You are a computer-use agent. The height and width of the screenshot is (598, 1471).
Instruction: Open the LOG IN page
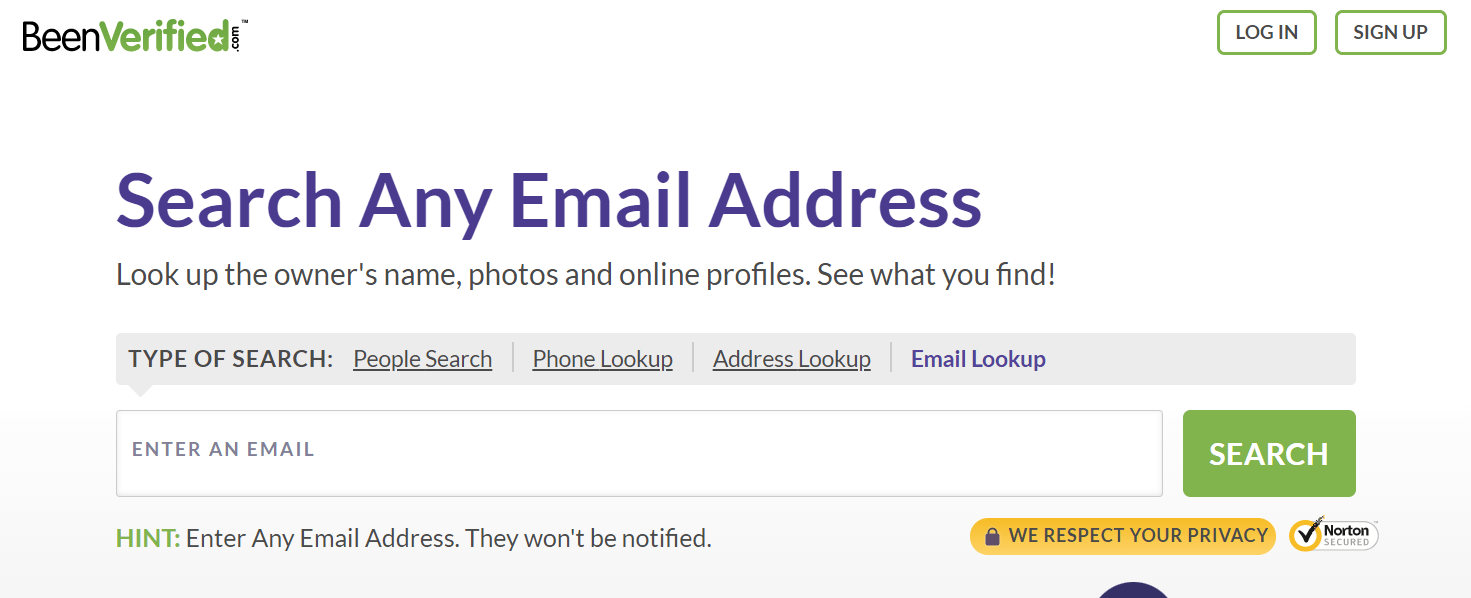(x=1266, y=32)
